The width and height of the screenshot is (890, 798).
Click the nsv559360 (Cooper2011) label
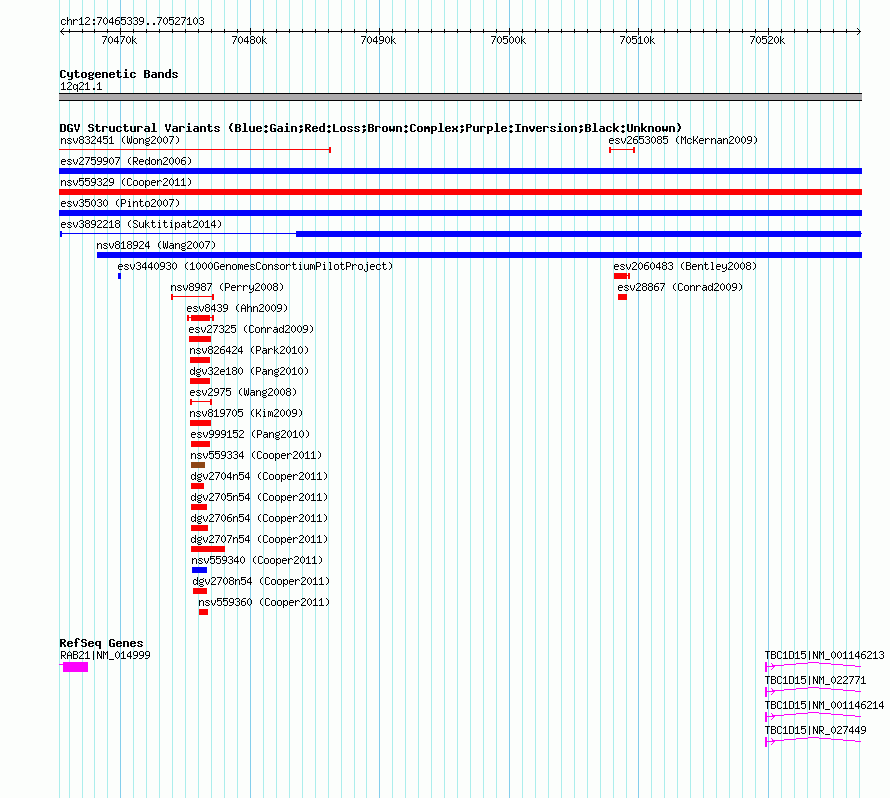click(264, 602)
